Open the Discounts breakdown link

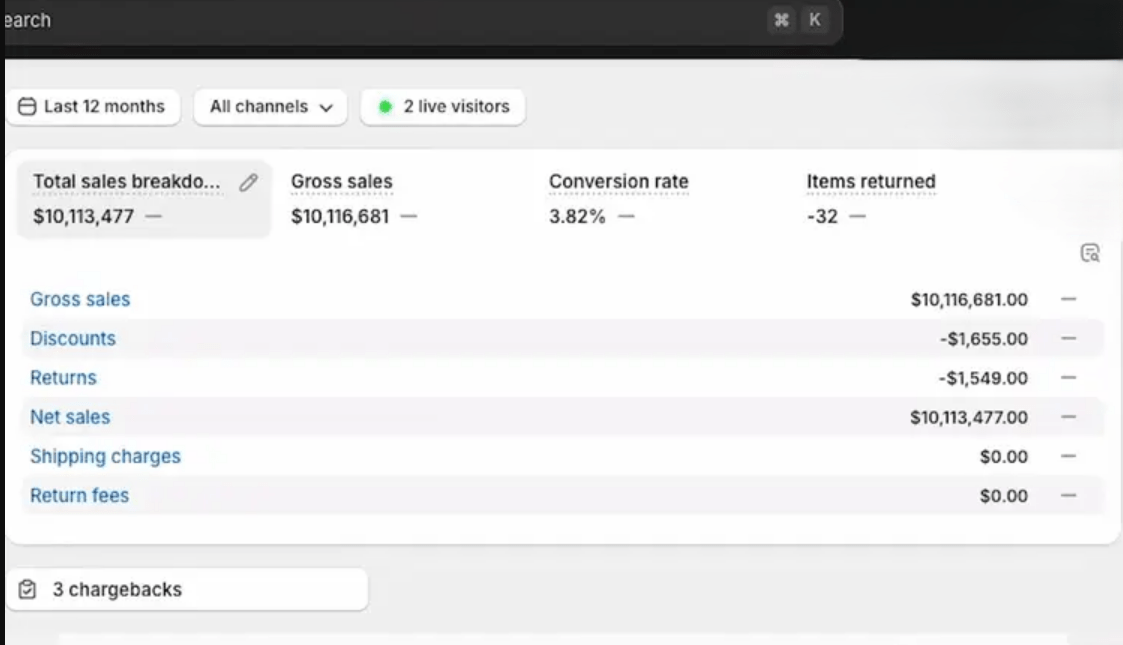73,338
